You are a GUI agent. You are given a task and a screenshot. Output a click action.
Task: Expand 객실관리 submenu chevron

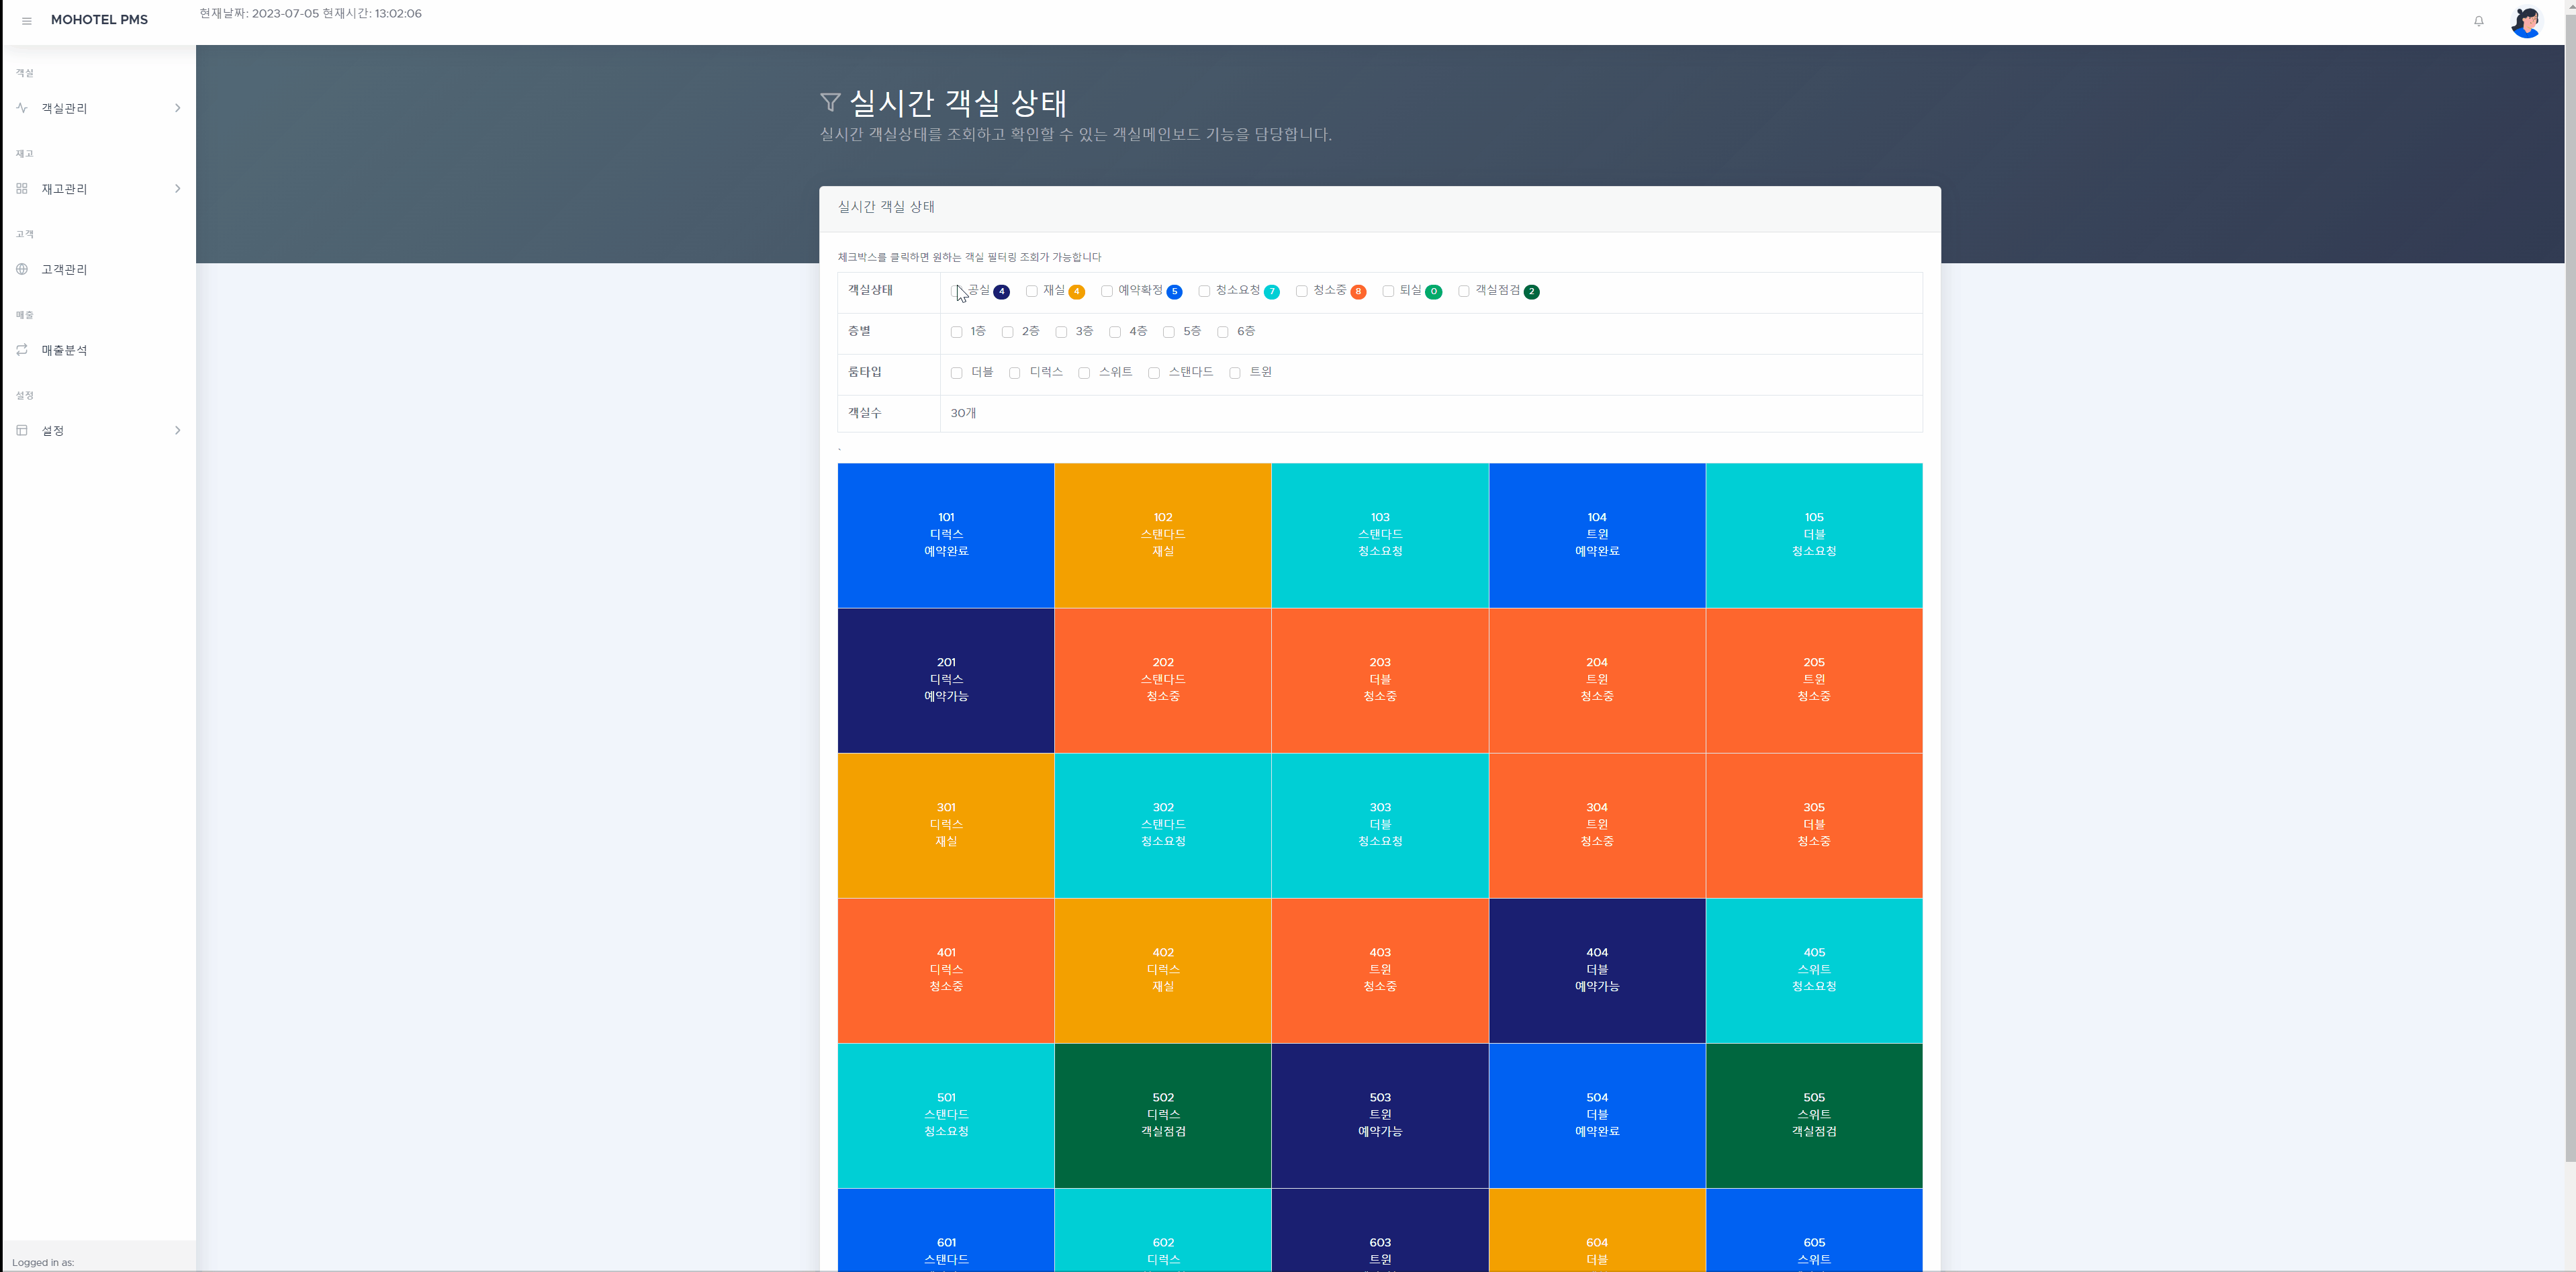[177, 108]
